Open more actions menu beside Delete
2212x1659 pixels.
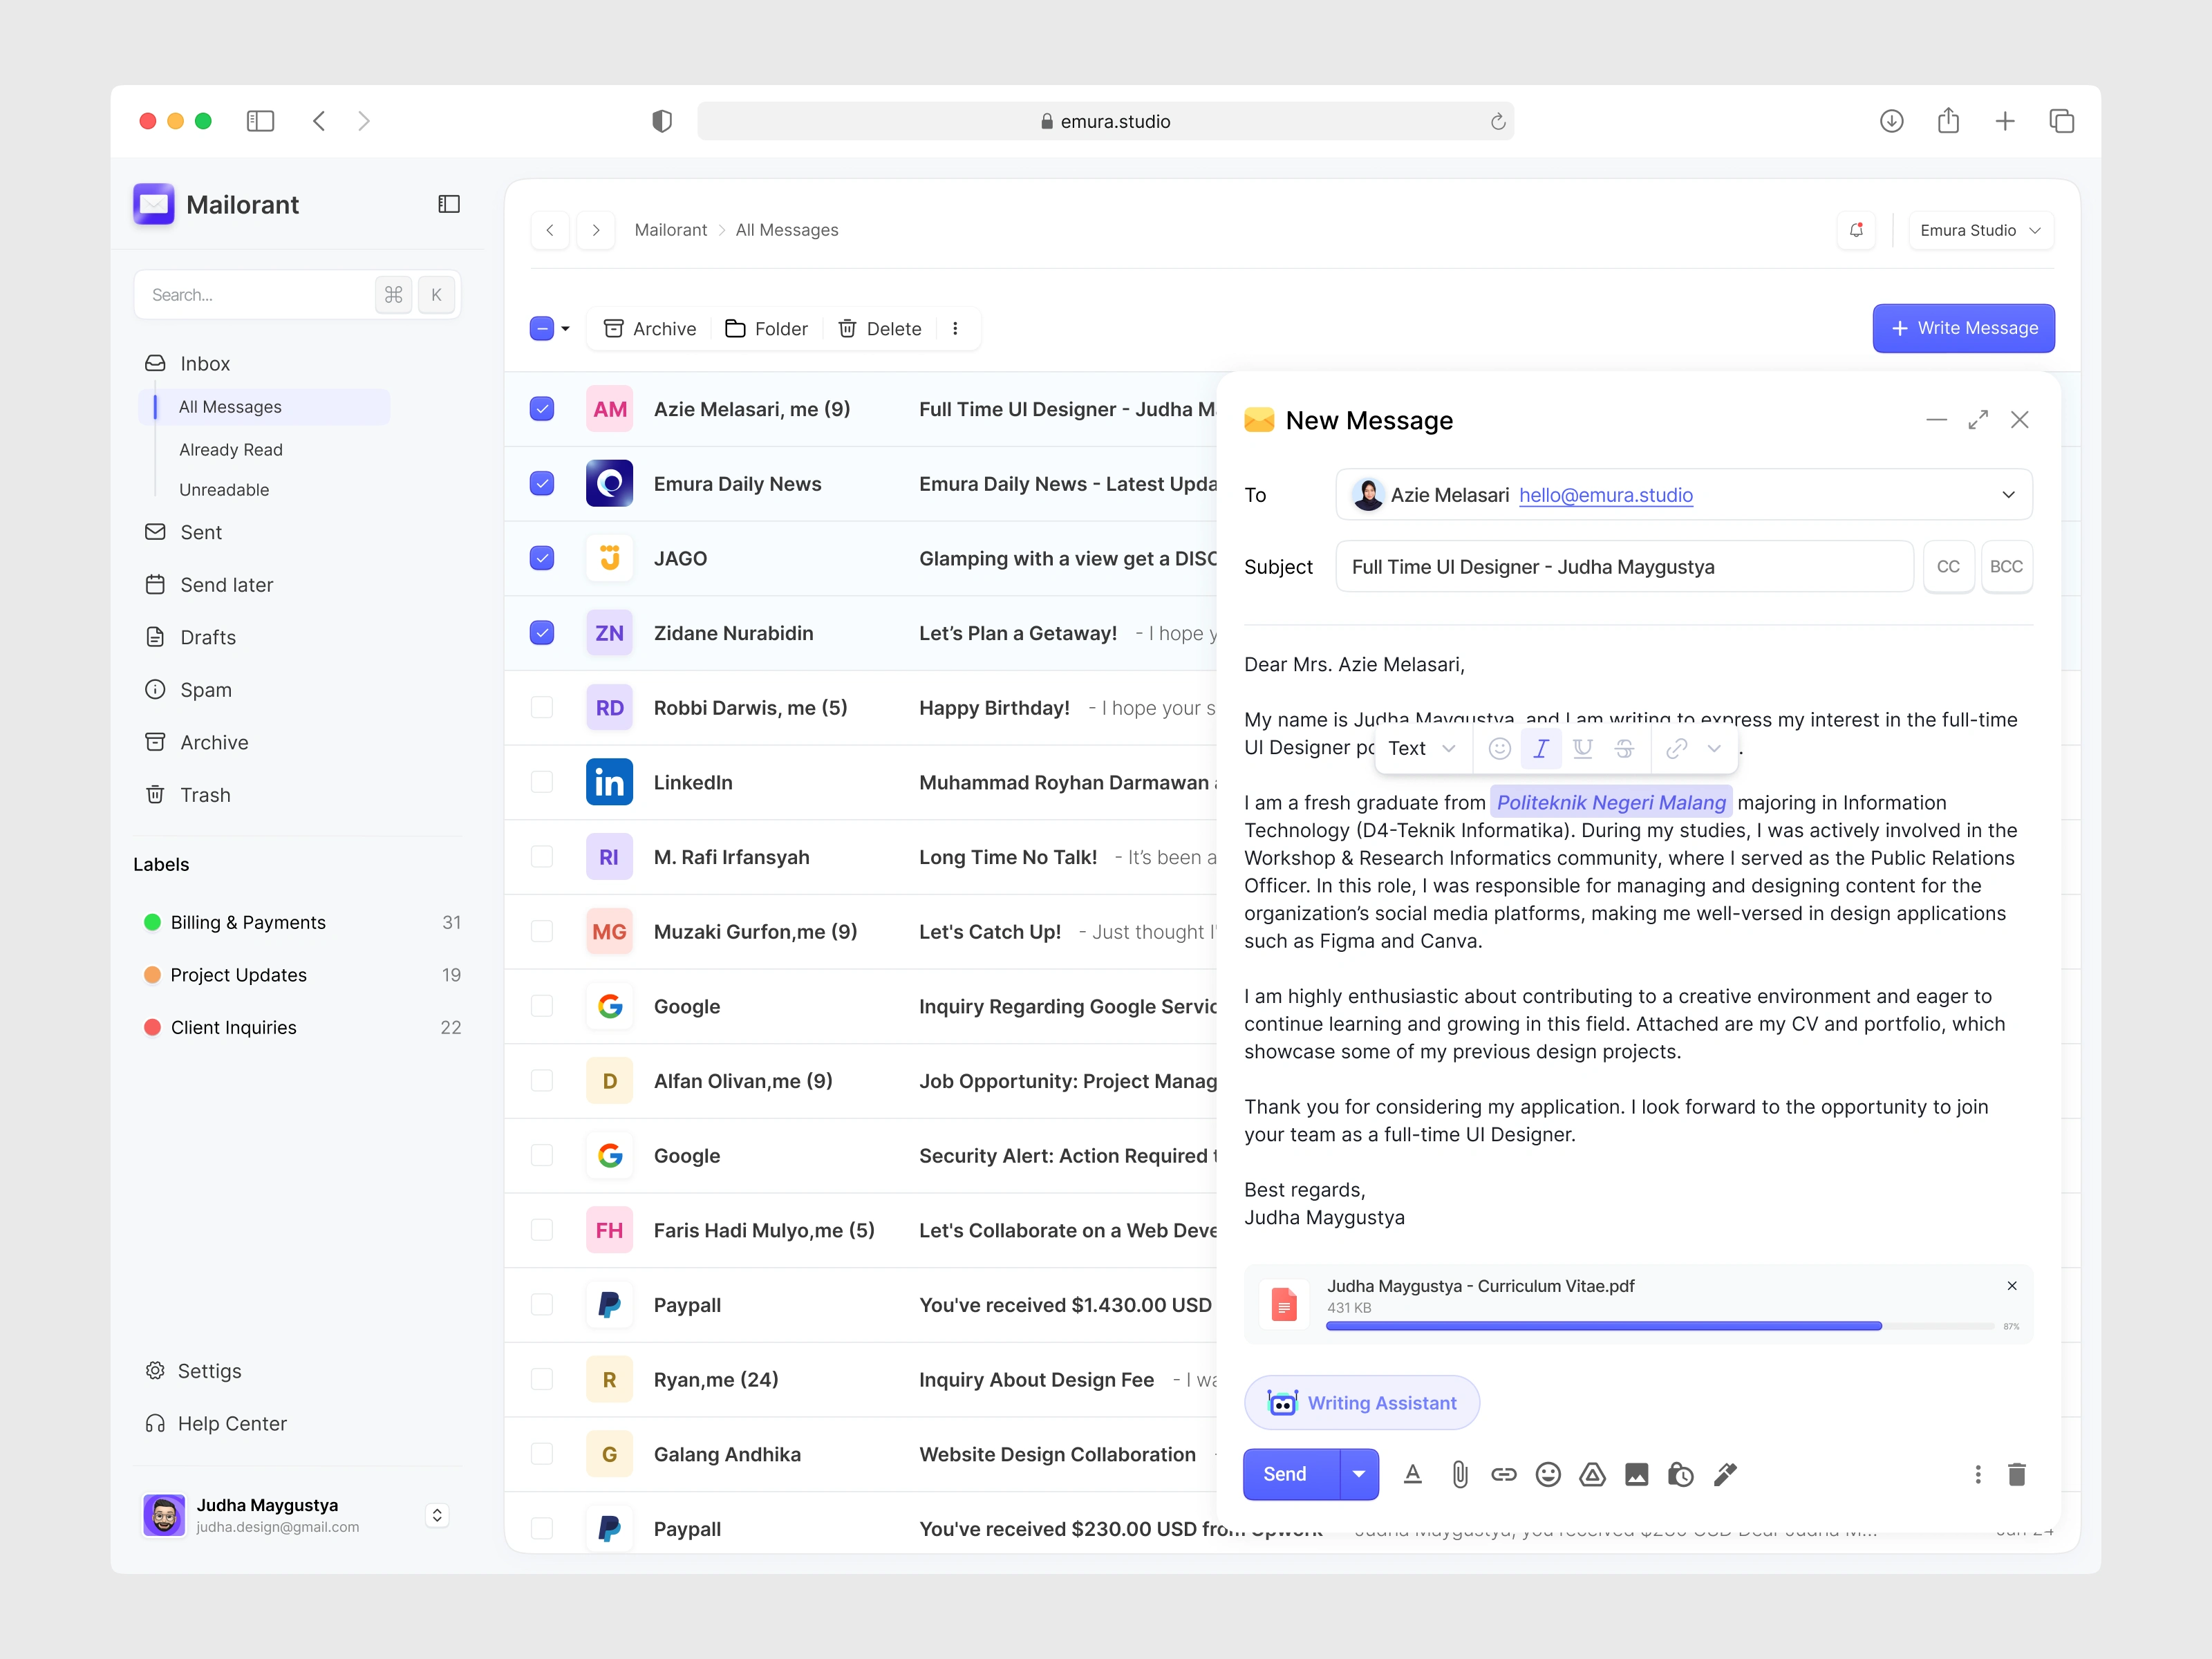pos(955,328)
